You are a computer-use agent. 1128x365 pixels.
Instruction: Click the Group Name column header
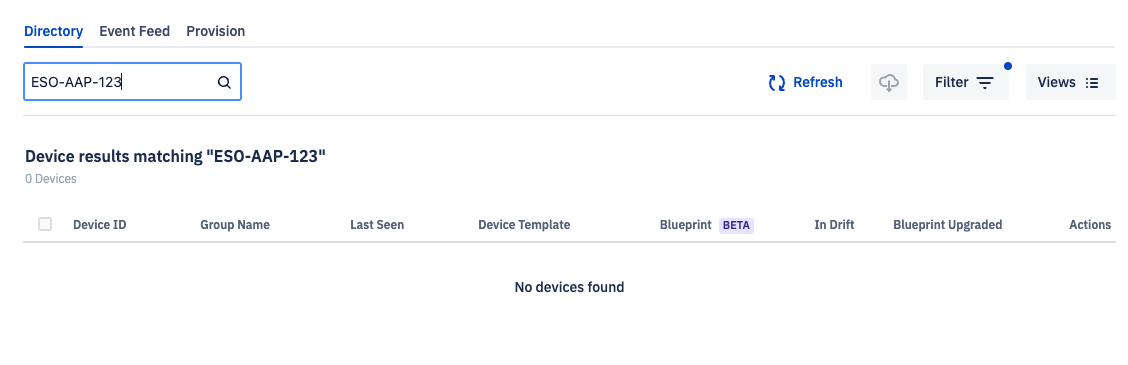coord(235,225)
